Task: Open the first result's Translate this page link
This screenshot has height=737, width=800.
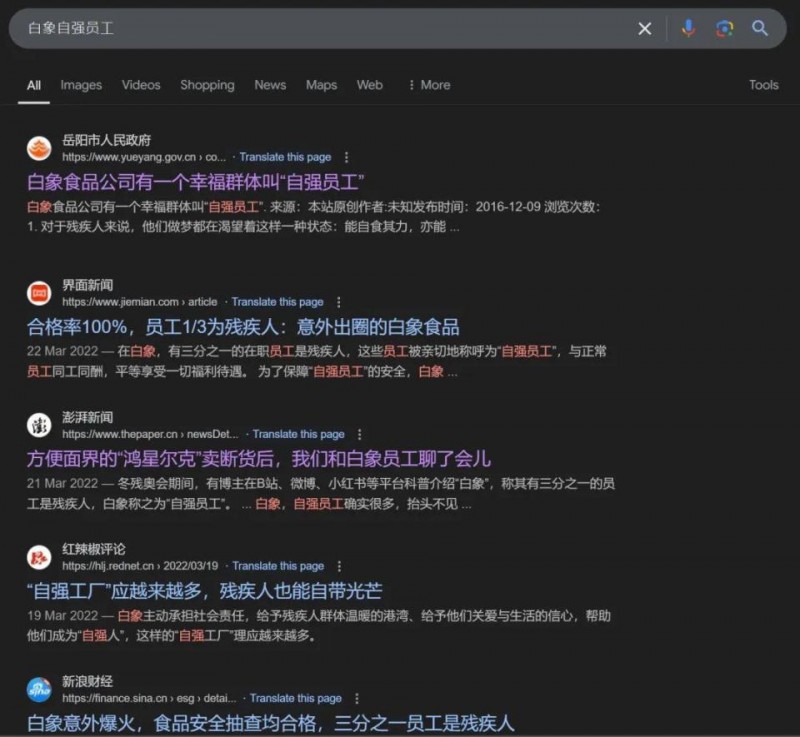Action: pos(286,157)
